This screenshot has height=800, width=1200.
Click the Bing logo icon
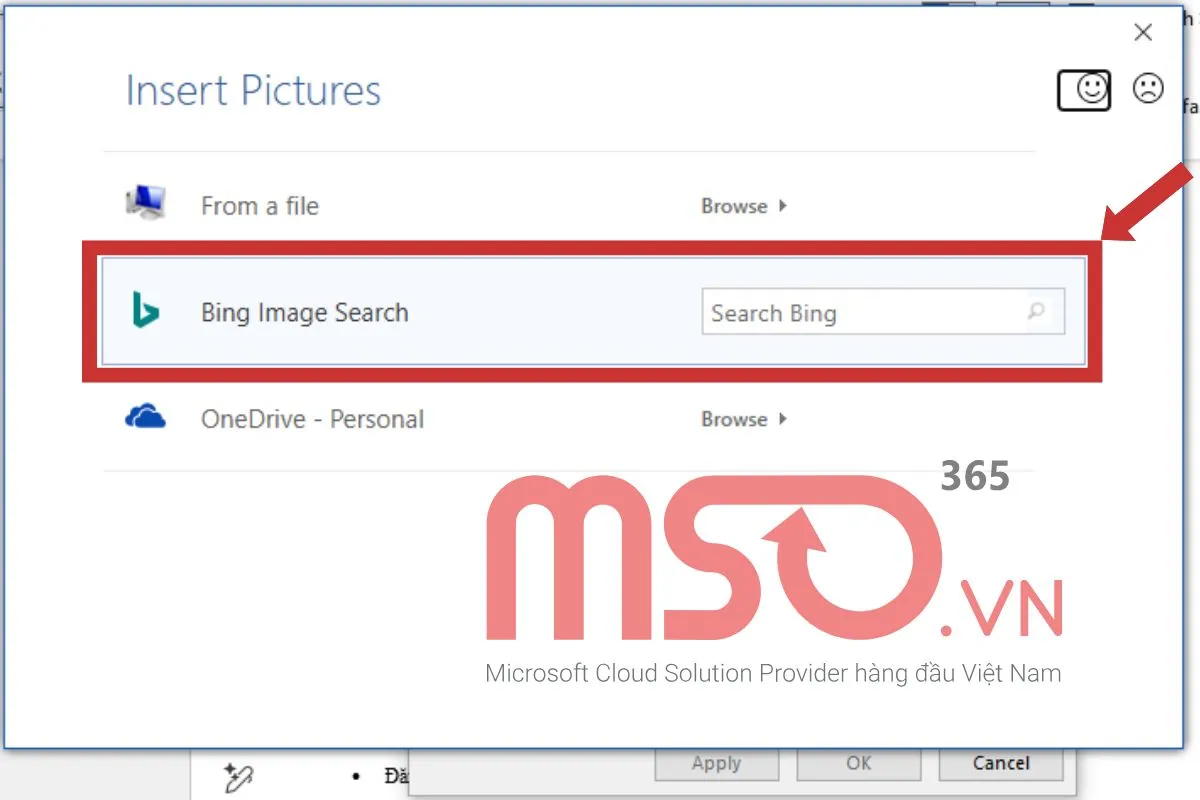[x=146, y=311]
